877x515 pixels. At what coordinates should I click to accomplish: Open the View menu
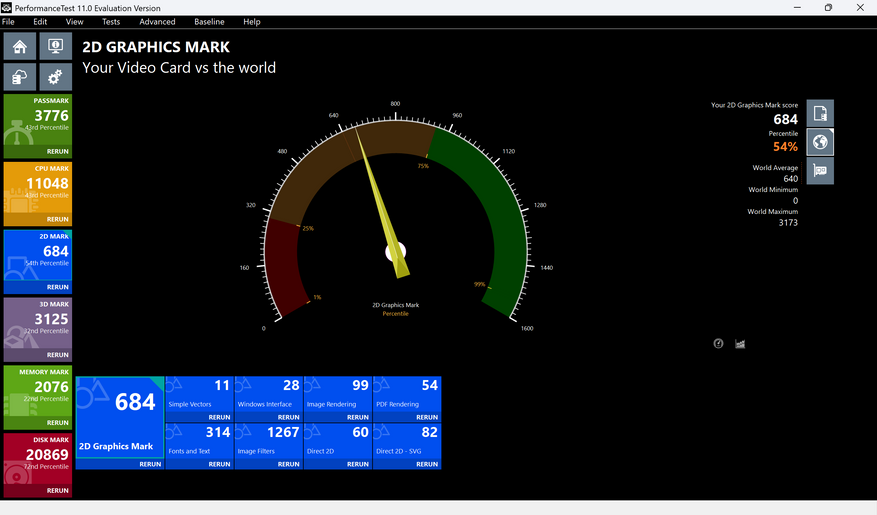74,22
